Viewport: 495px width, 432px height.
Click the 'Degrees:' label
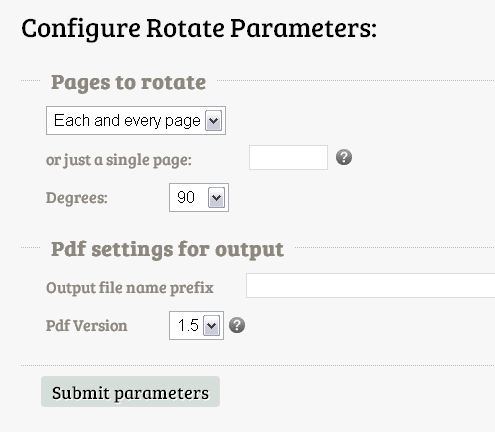coord(77,198)
